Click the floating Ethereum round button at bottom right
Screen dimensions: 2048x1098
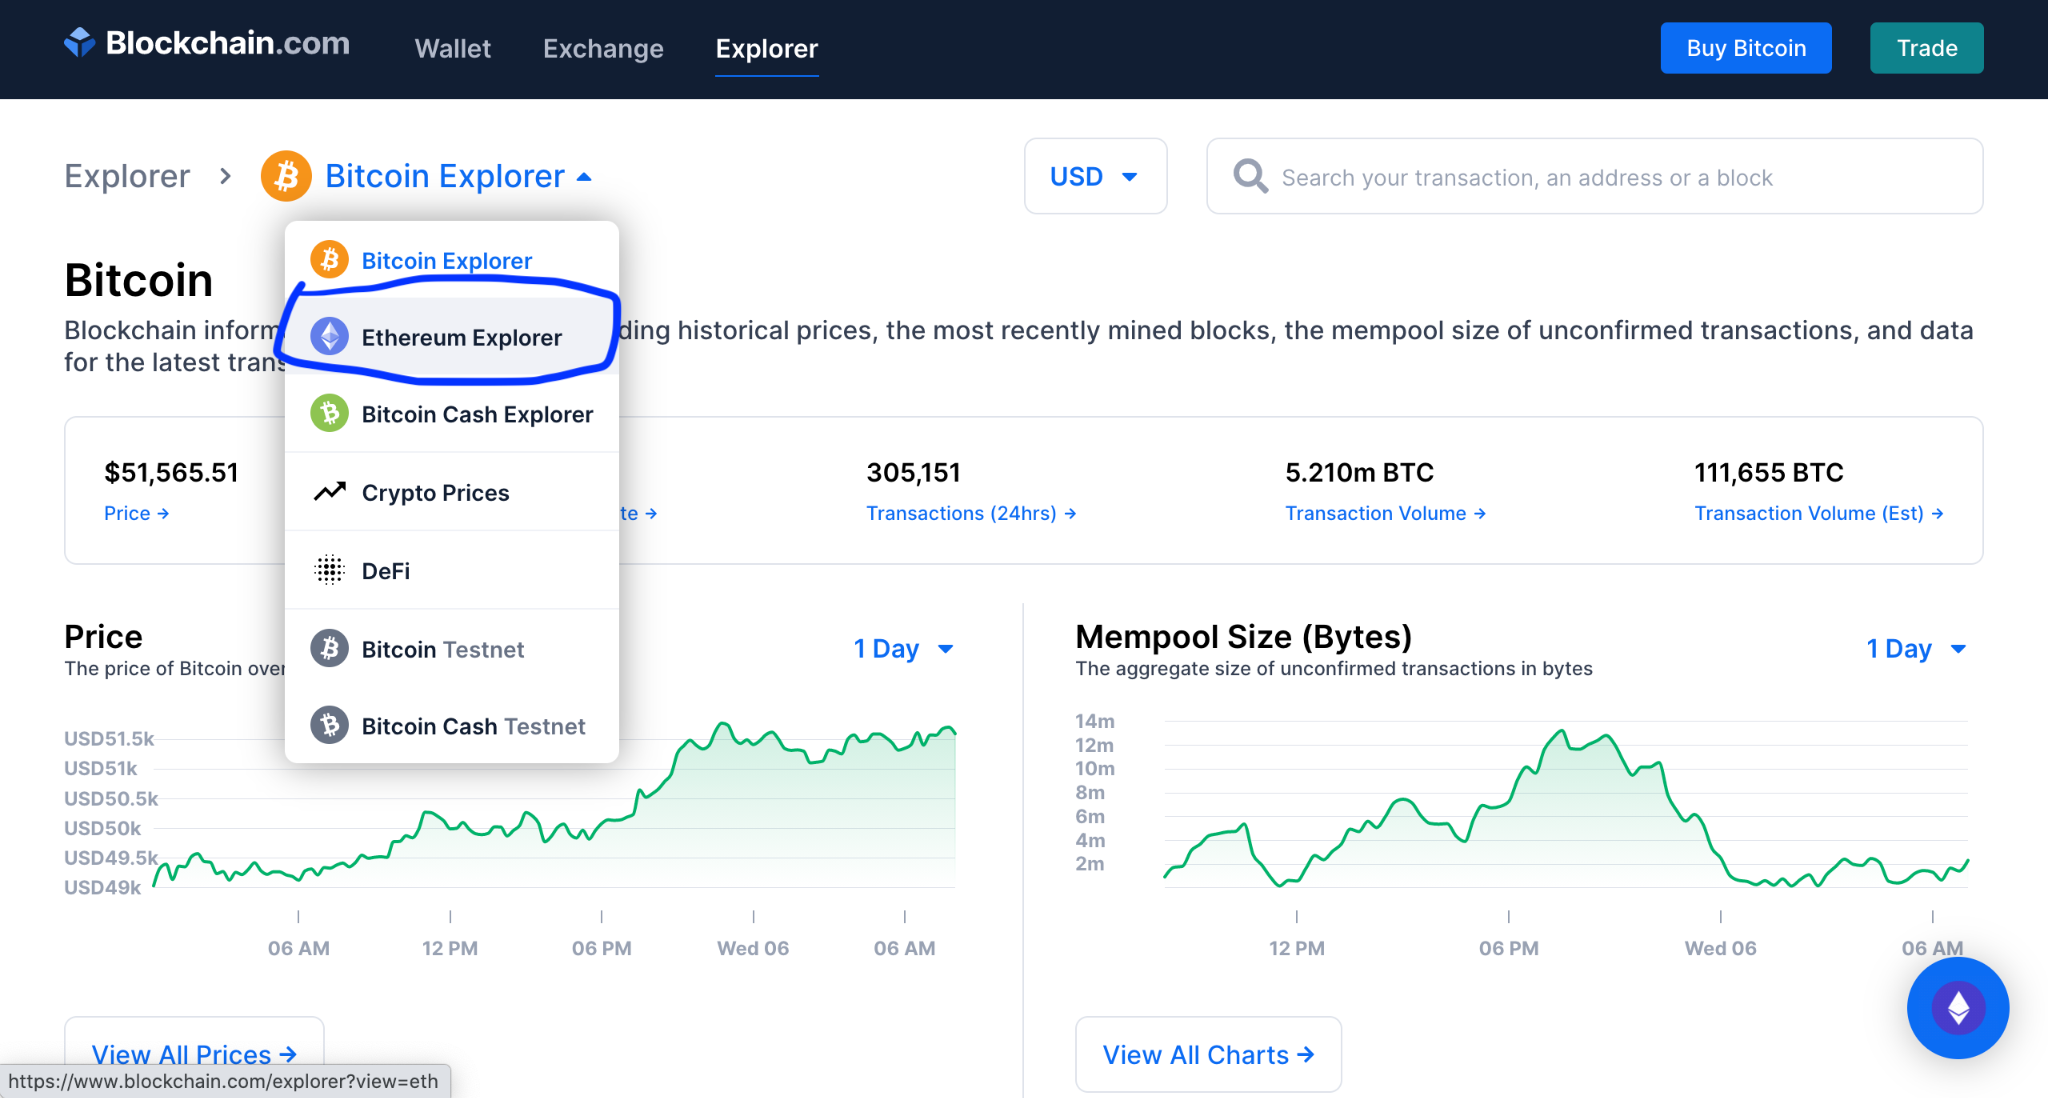coord(1957,1007)
